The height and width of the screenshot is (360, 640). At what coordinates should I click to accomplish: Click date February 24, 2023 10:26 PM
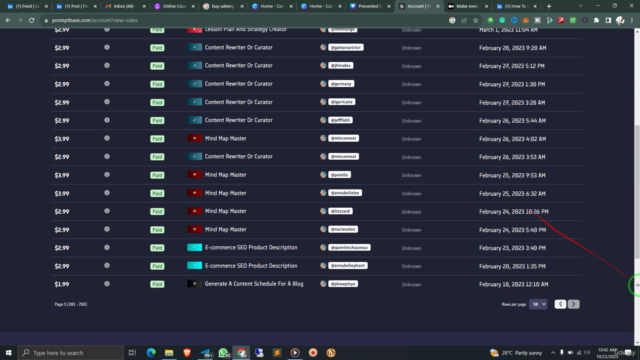tap(514, 211)
